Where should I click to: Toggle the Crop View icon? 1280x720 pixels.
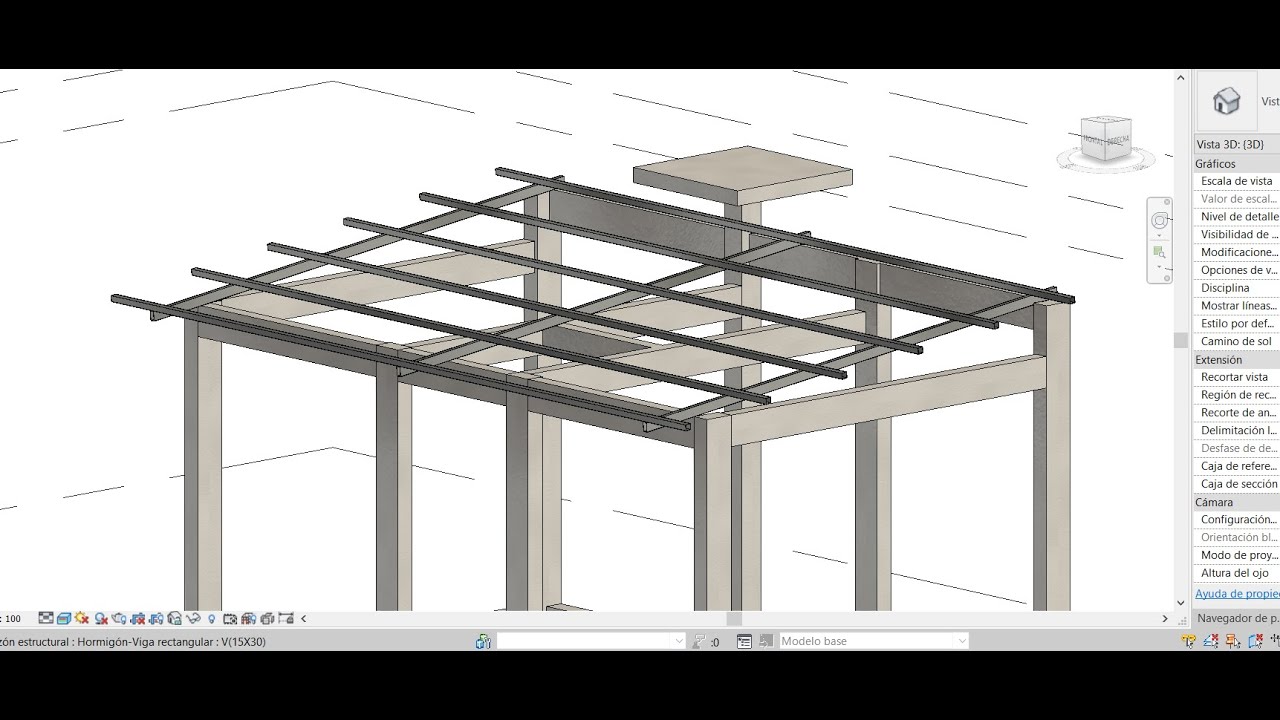click(137, 619)
